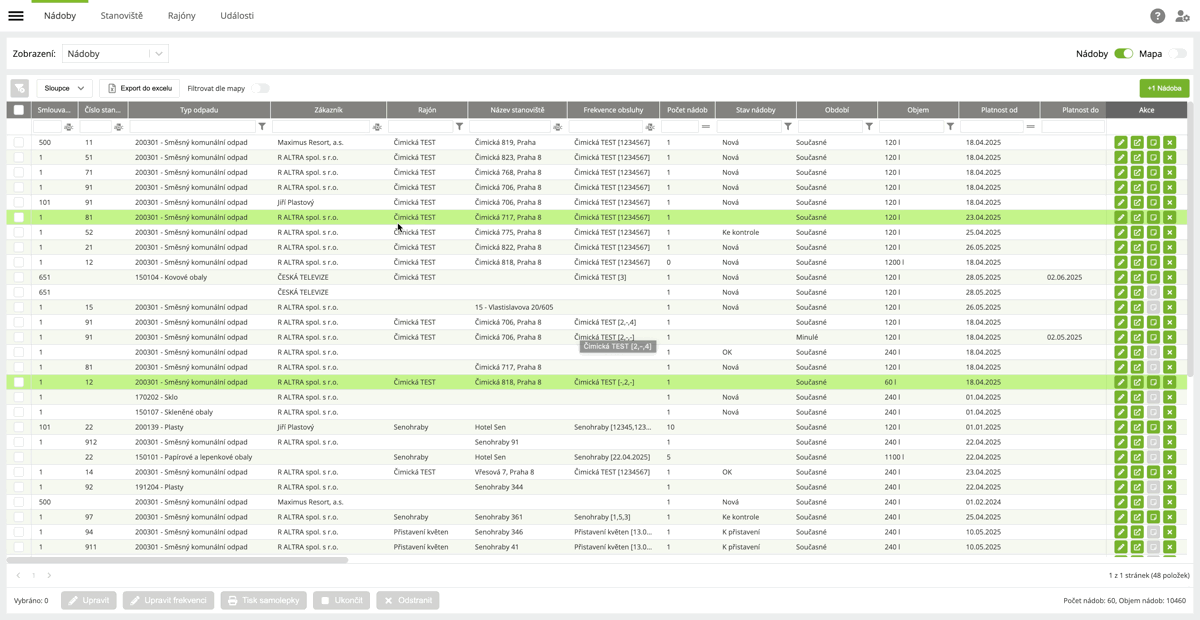
Task: Open the hamburger main menu
Action: point(16,16)
